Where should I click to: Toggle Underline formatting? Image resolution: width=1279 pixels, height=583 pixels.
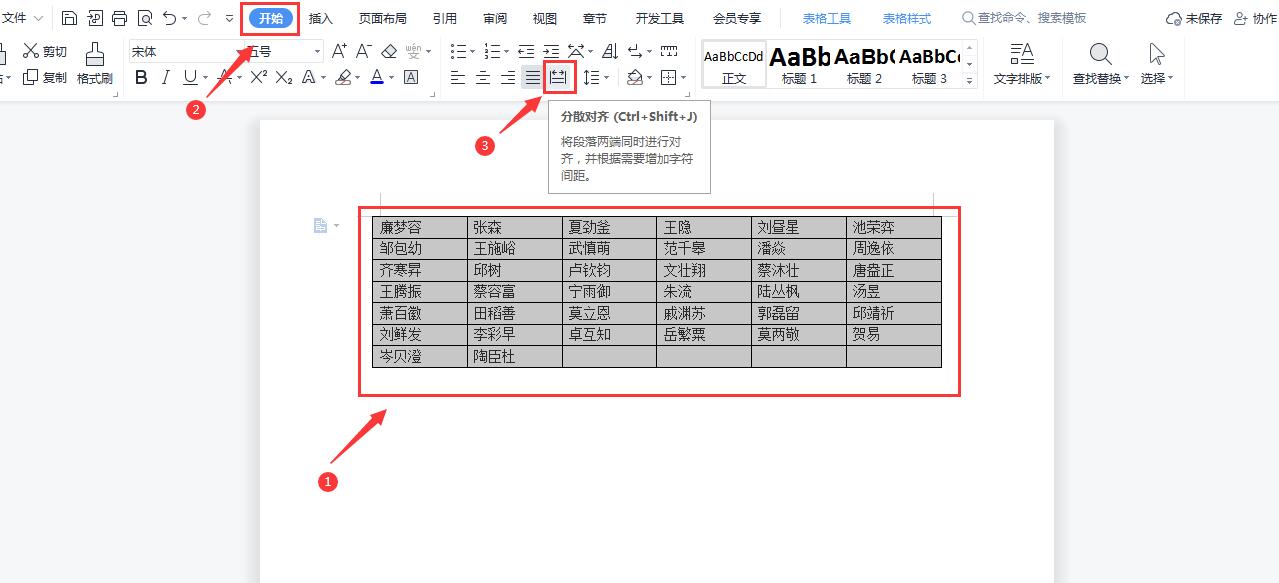[x=190, y=77]
